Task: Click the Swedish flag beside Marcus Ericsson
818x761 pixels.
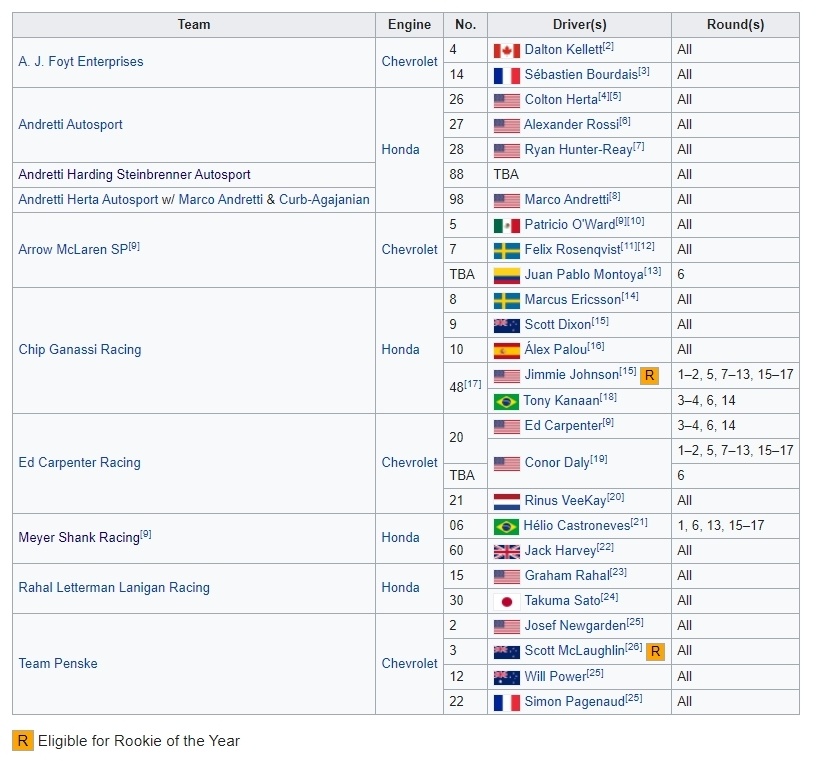Action: click(507, 301)
